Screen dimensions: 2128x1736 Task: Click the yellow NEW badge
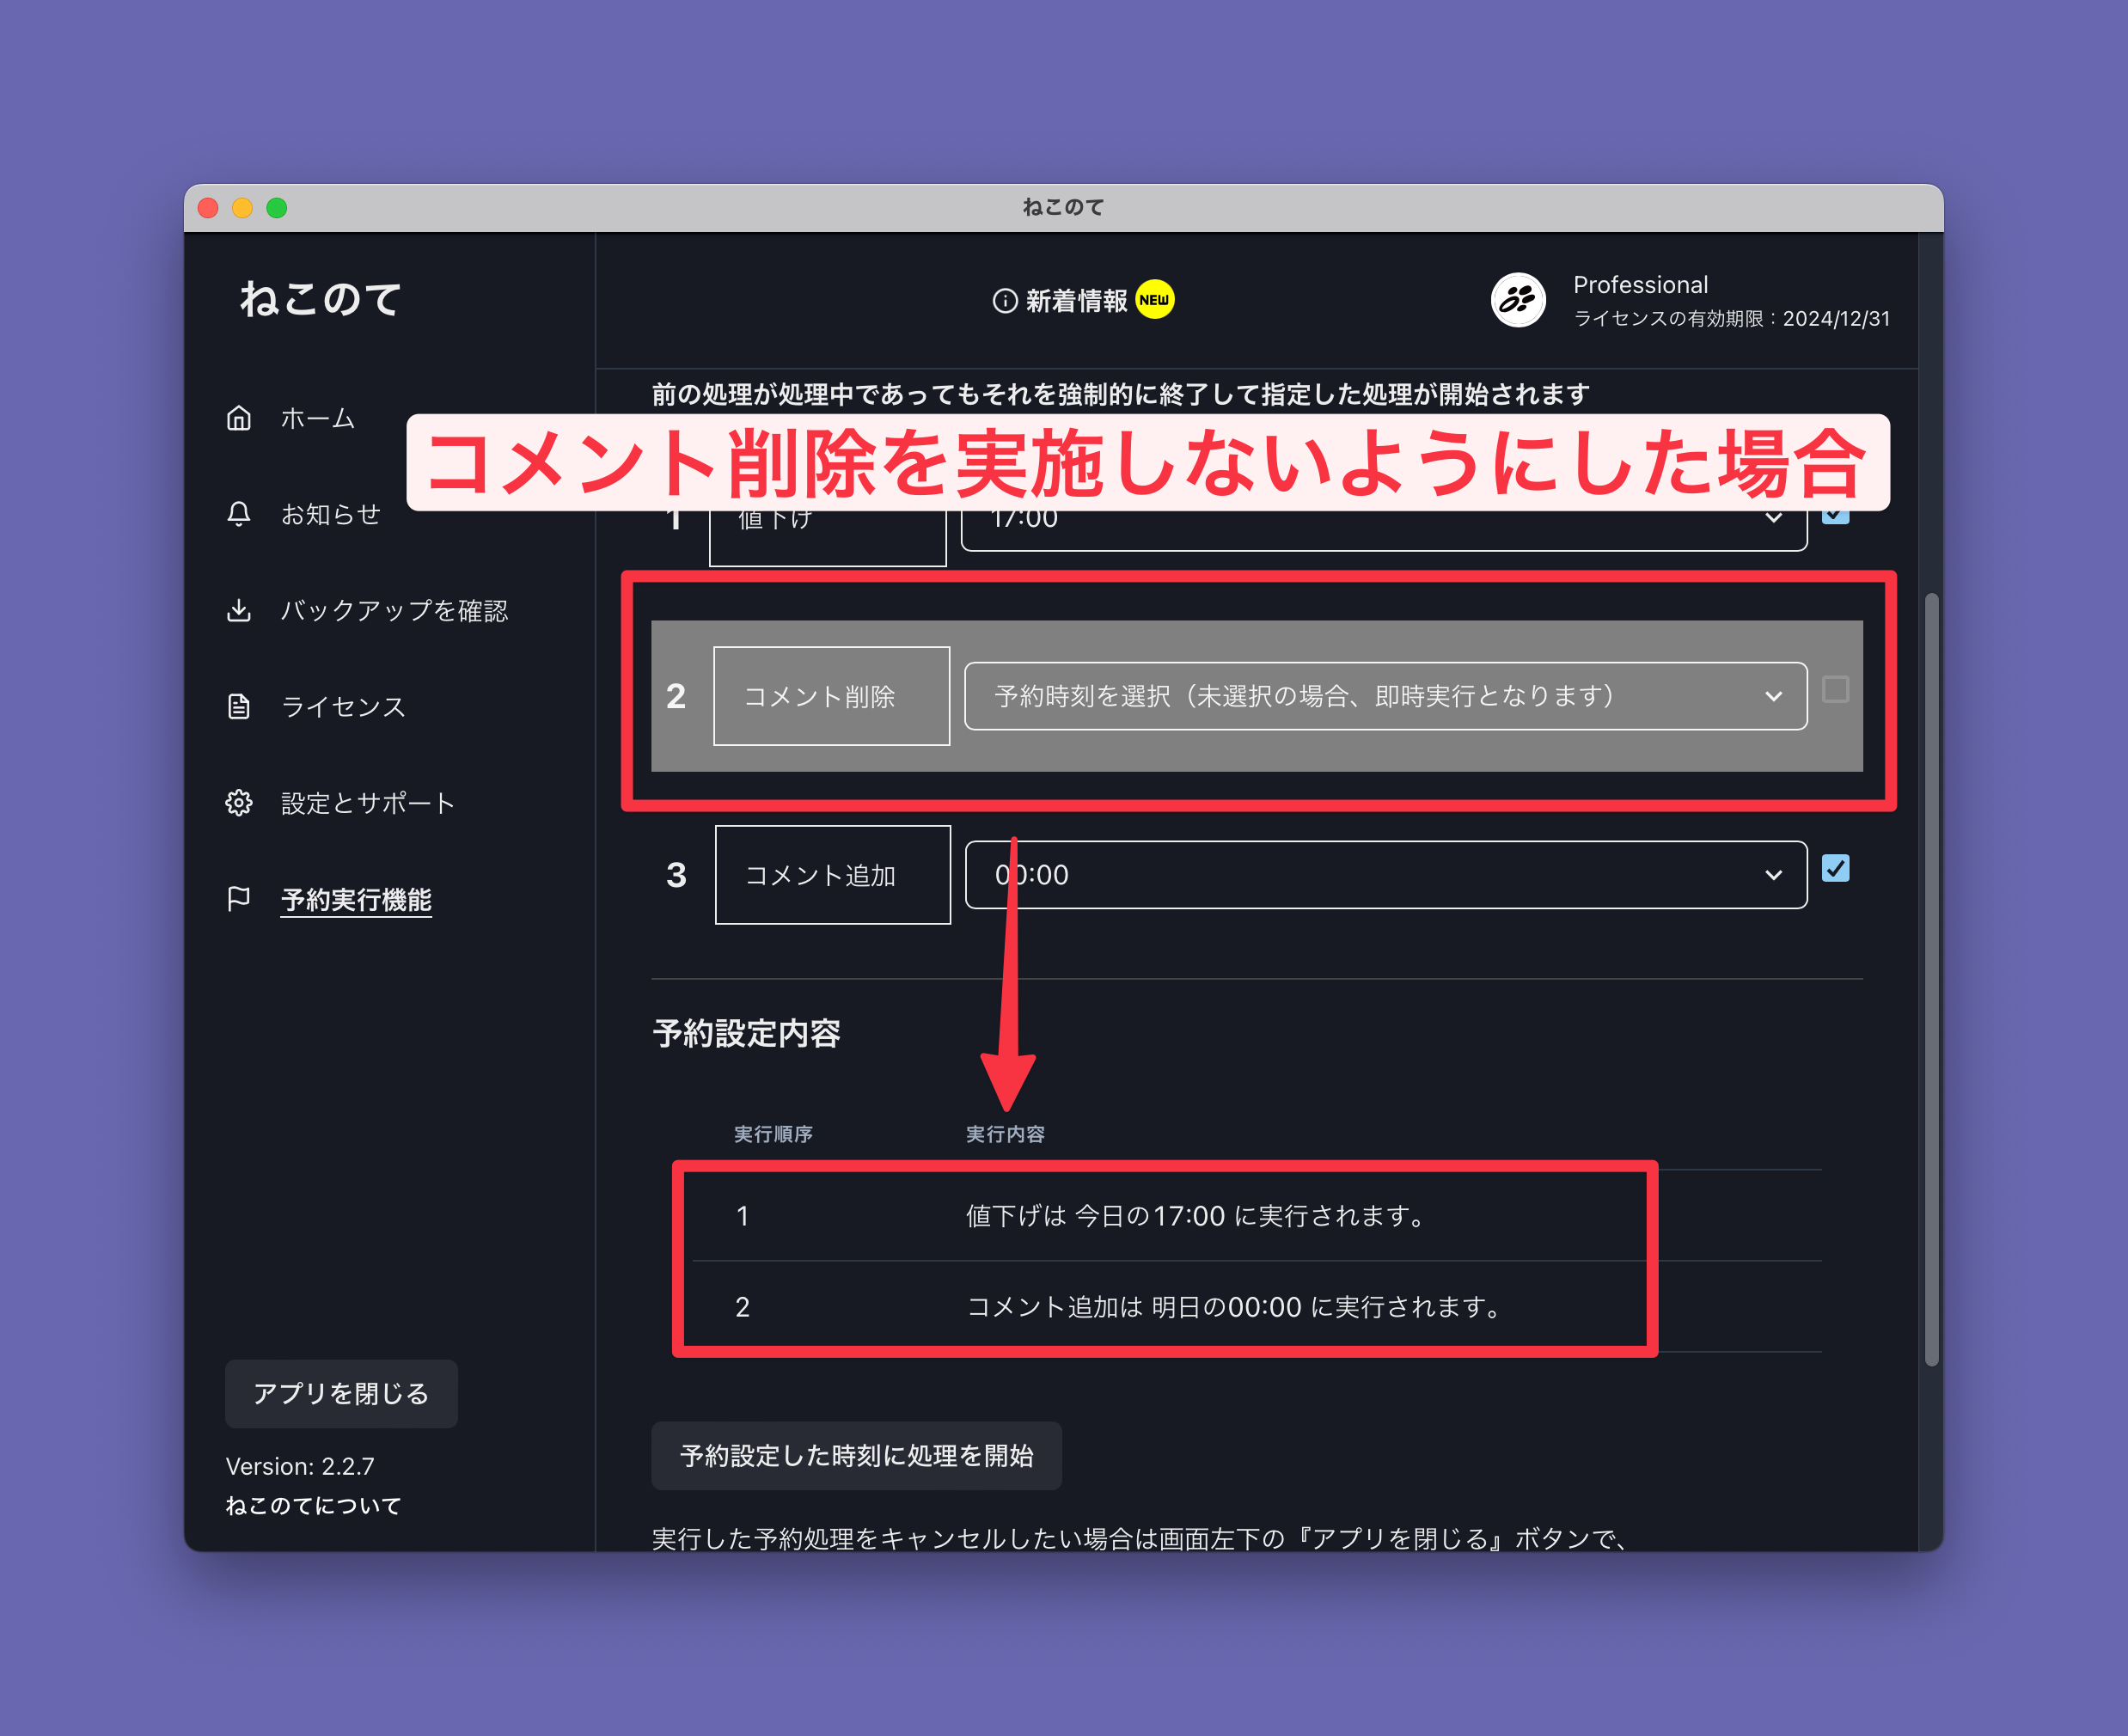coord(1155,299)
